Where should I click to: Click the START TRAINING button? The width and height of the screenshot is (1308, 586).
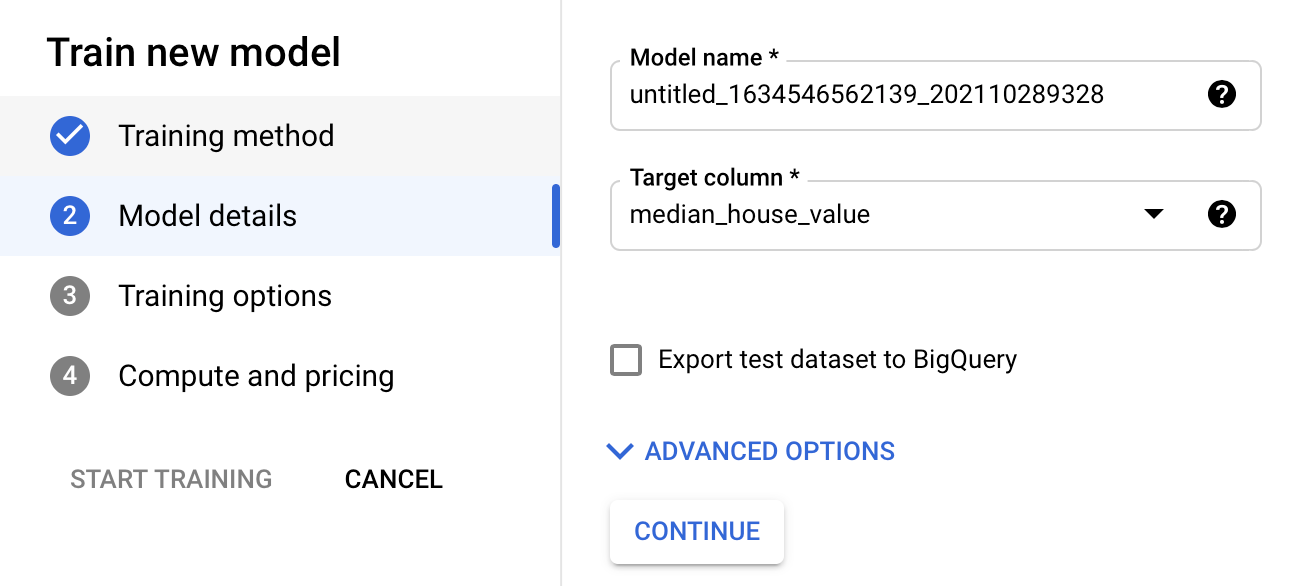click(x=171, y=480)
